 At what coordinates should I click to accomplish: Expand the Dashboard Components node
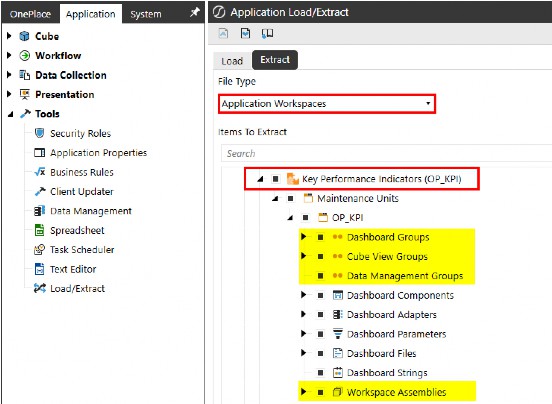304,295
